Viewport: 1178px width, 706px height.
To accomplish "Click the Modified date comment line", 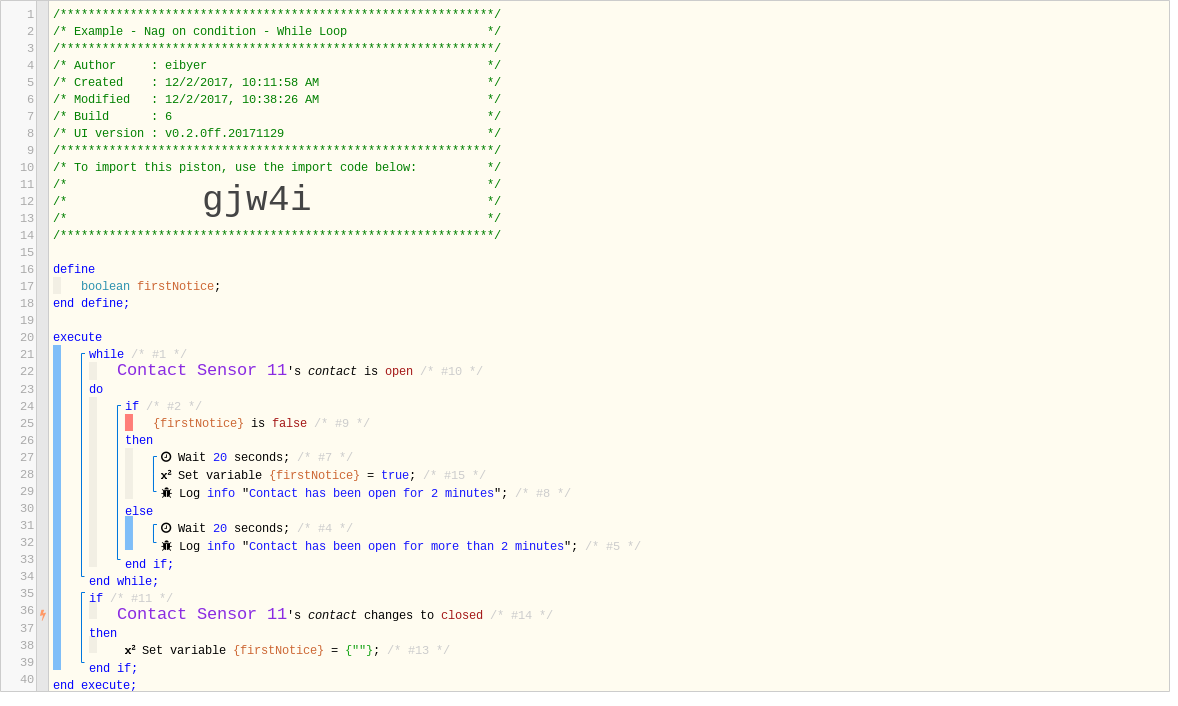I will click(x=277, y=101).
